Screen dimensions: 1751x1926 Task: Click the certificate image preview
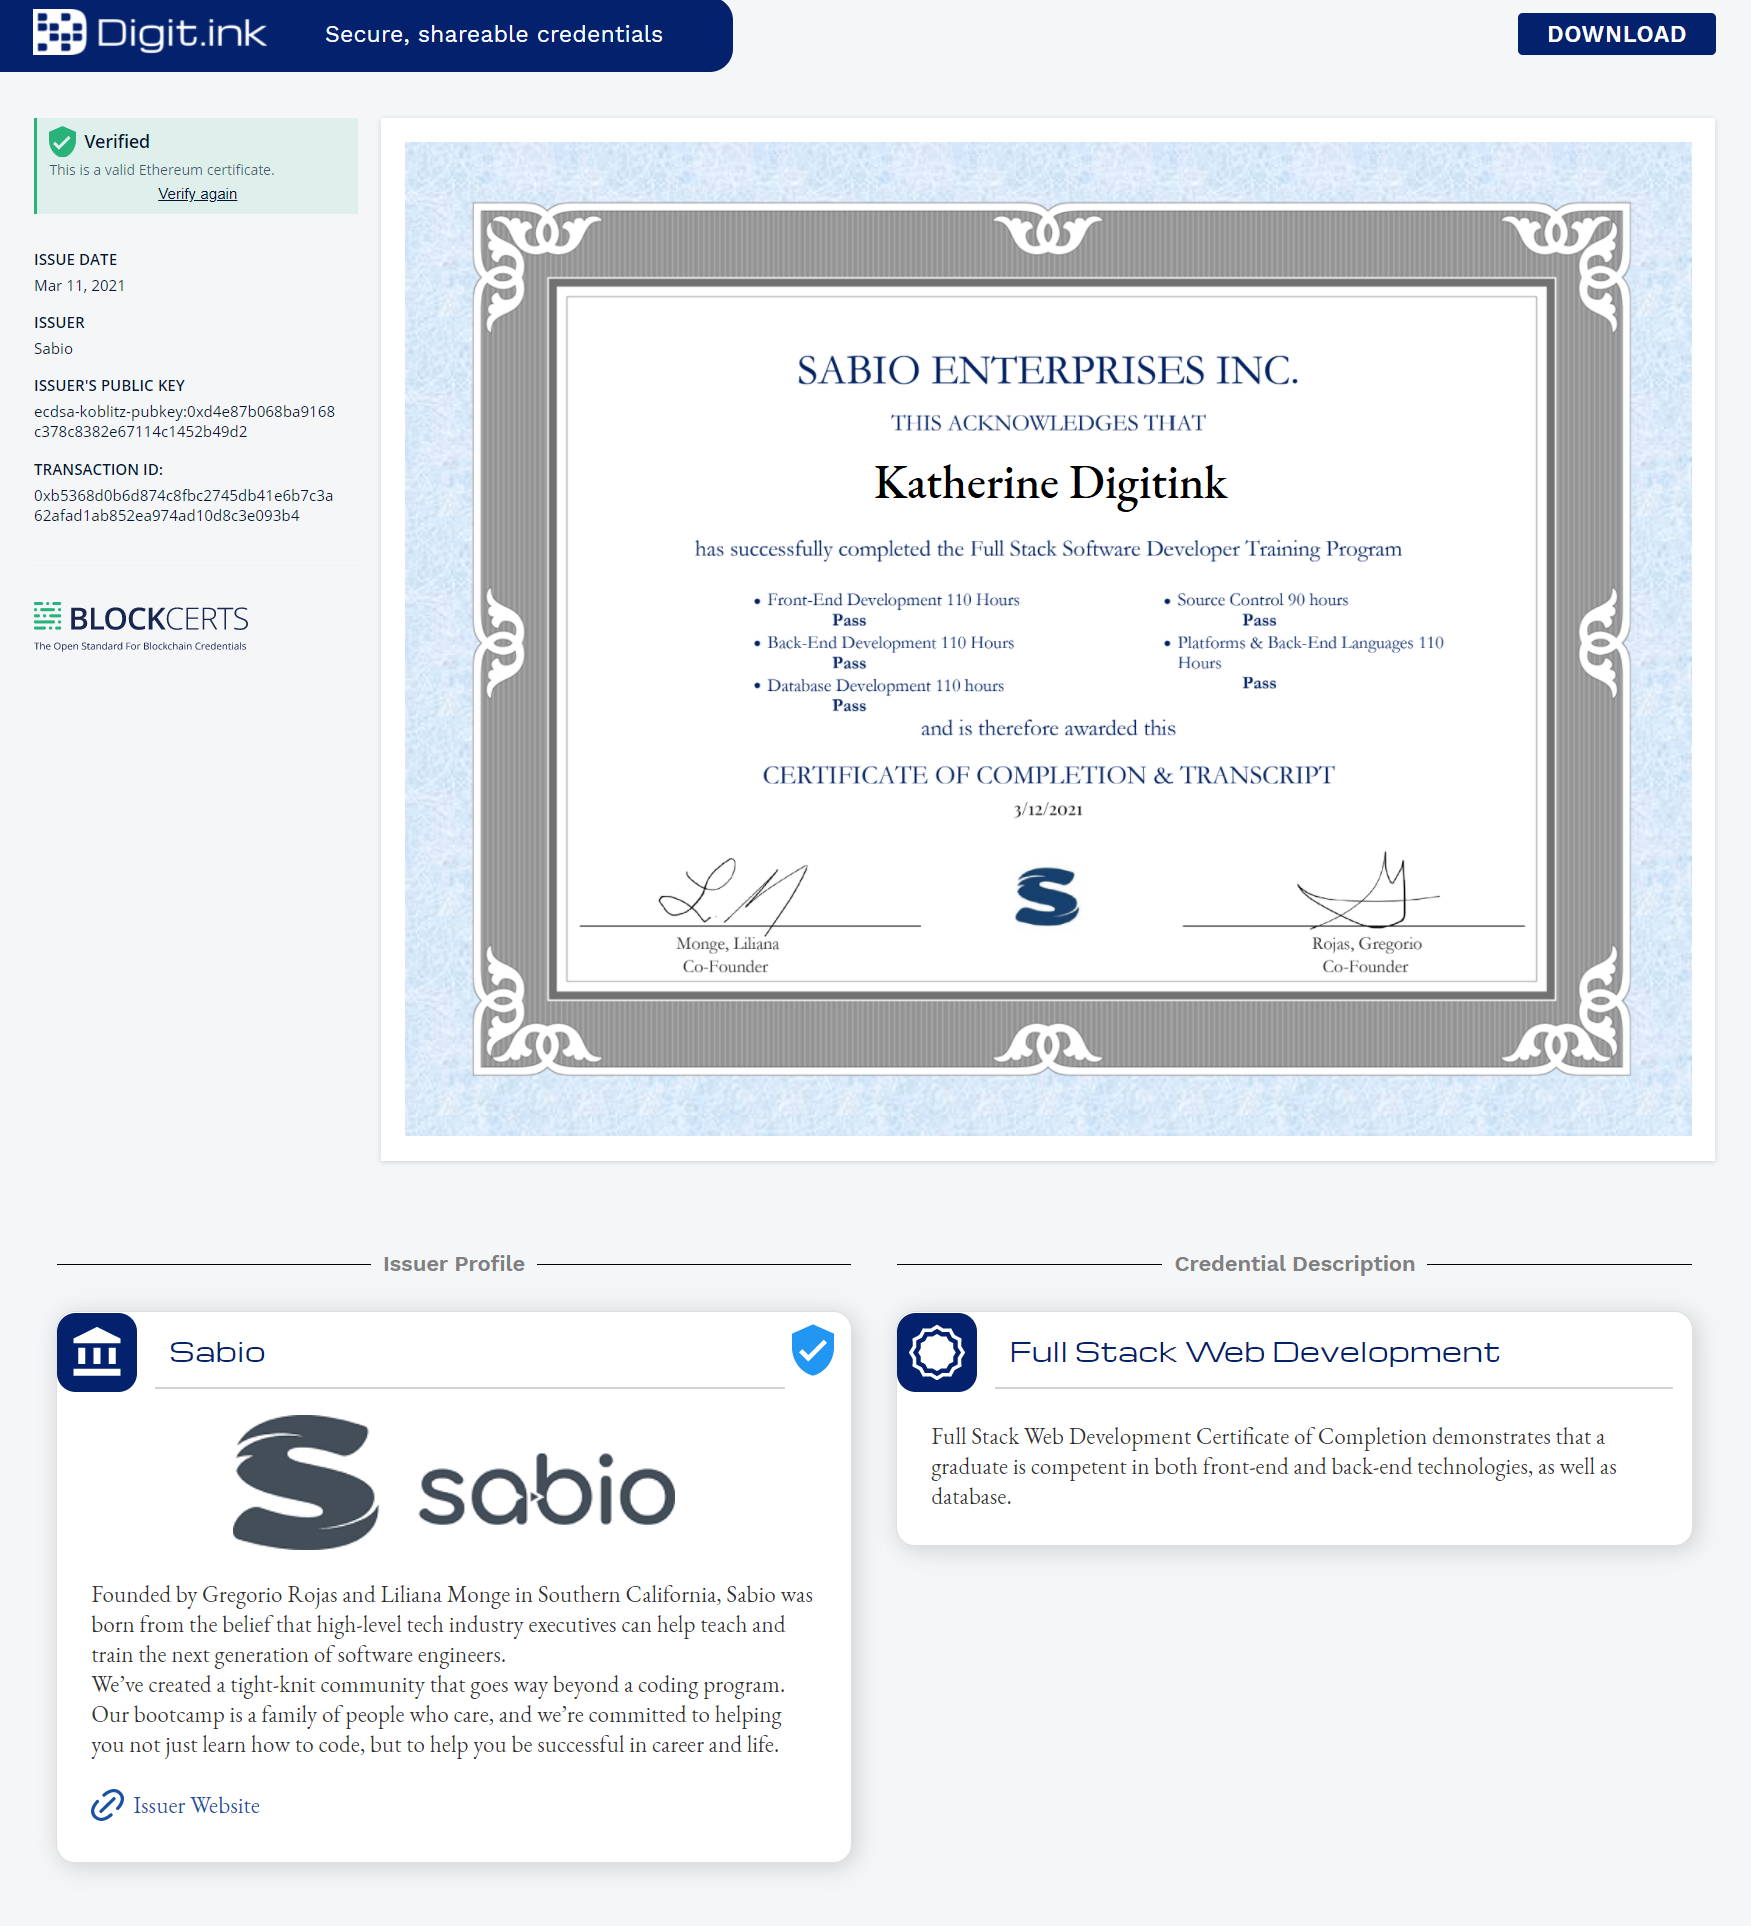pos(1048,638)
